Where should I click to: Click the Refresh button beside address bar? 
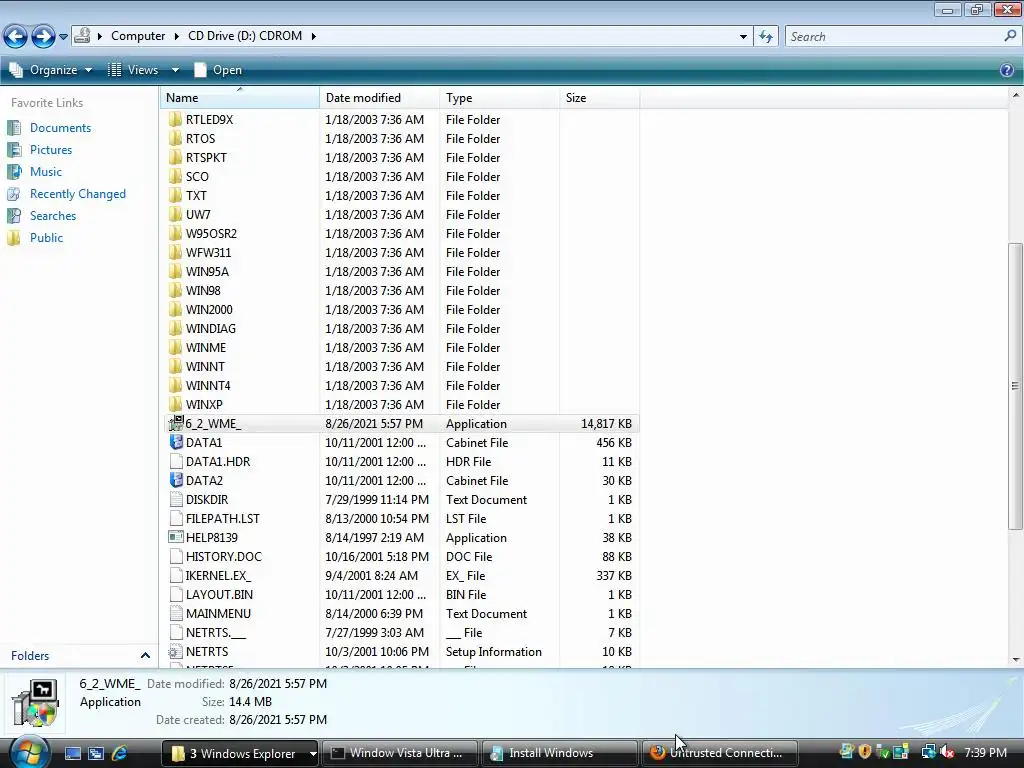click(765, 37)
